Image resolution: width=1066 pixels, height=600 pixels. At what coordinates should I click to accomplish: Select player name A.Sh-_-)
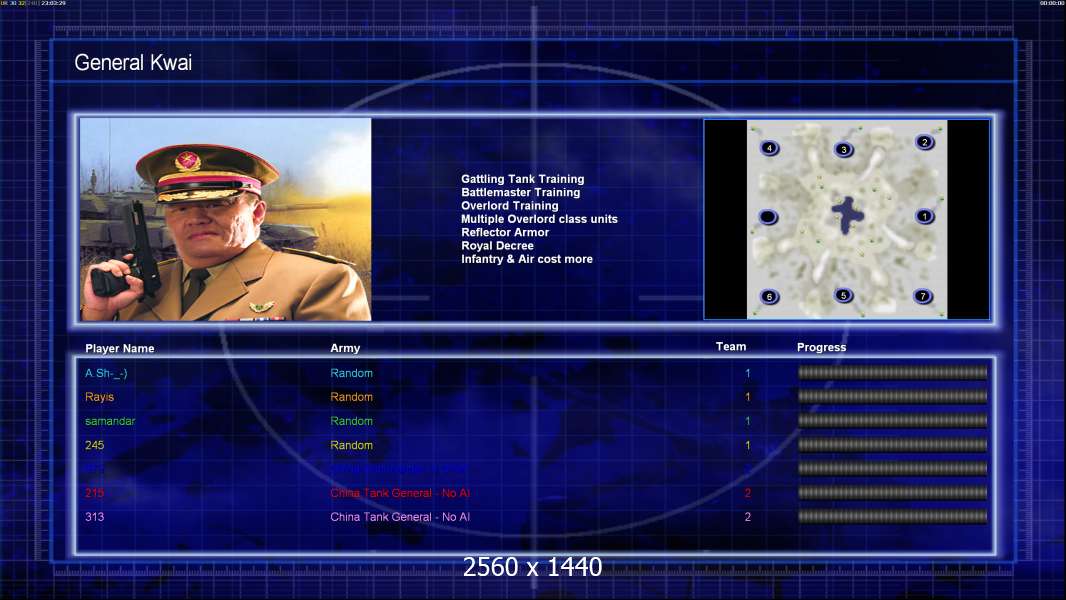106,373
